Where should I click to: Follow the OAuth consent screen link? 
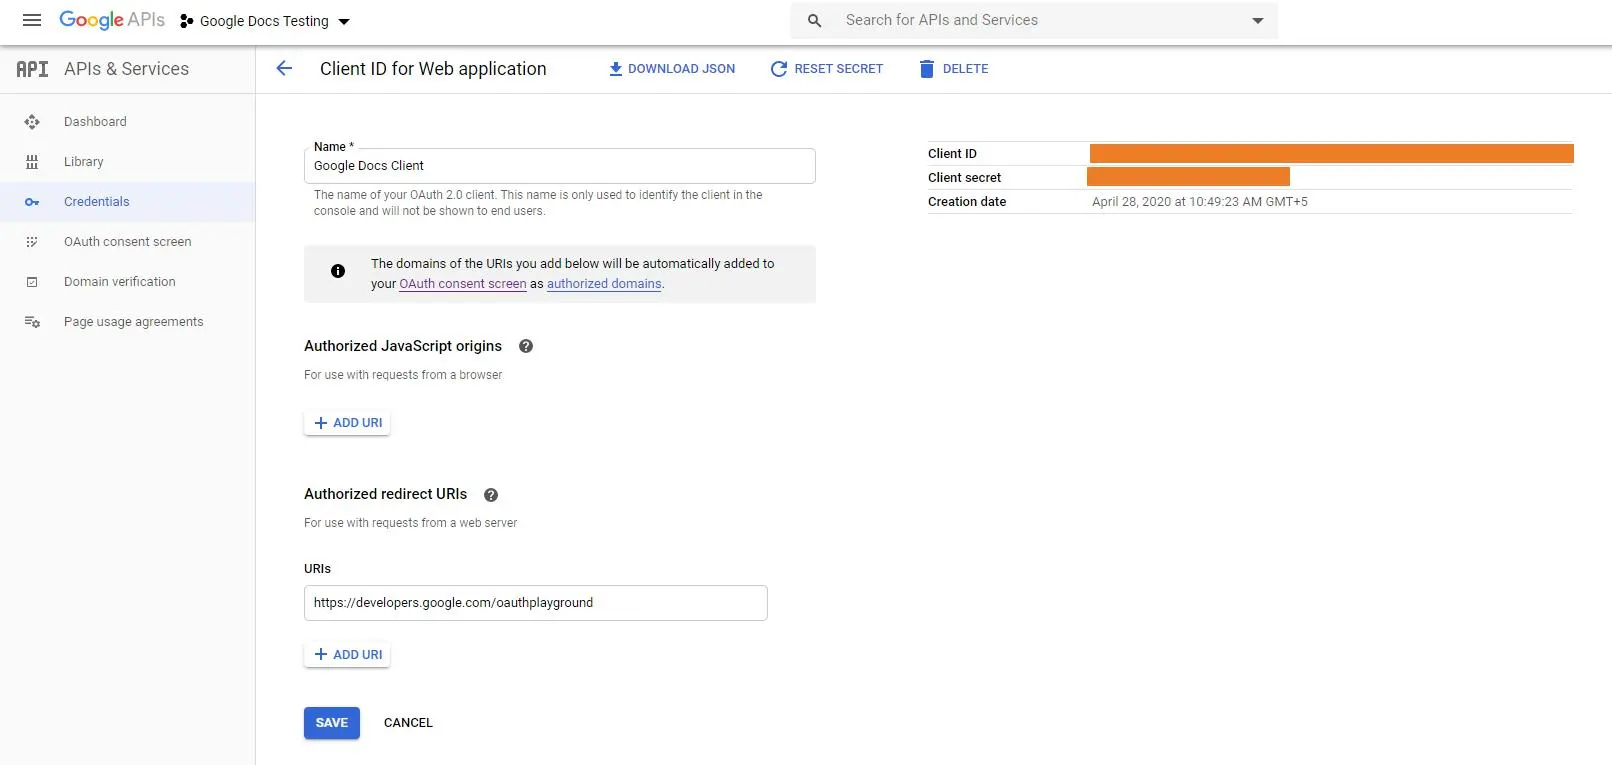click(x=463, y=284)
